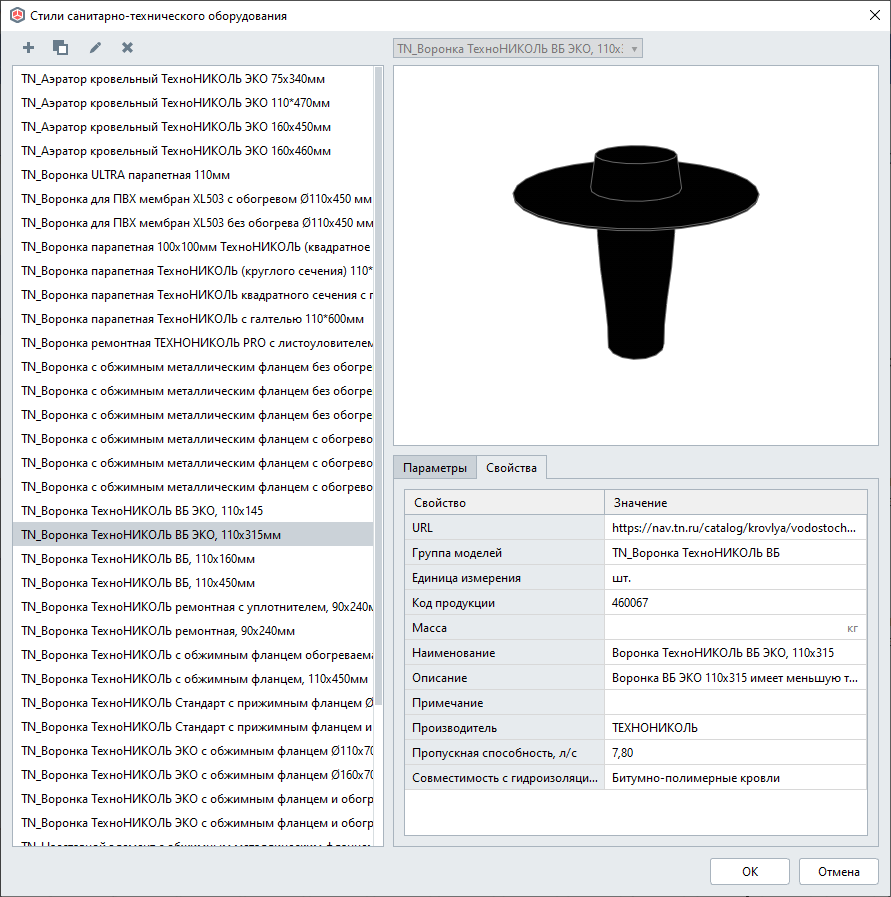
Task: Click the Описание value cell
Action: coord(735,678)
